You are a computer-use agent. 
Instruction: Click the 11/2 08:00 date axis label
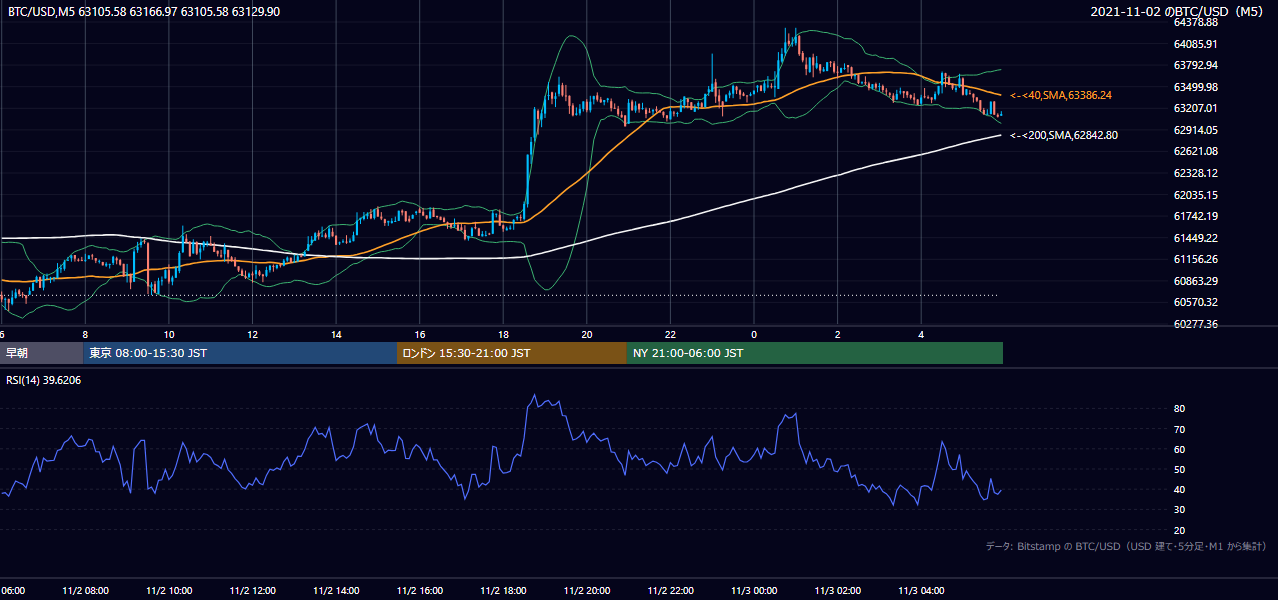tap(85, 591)
